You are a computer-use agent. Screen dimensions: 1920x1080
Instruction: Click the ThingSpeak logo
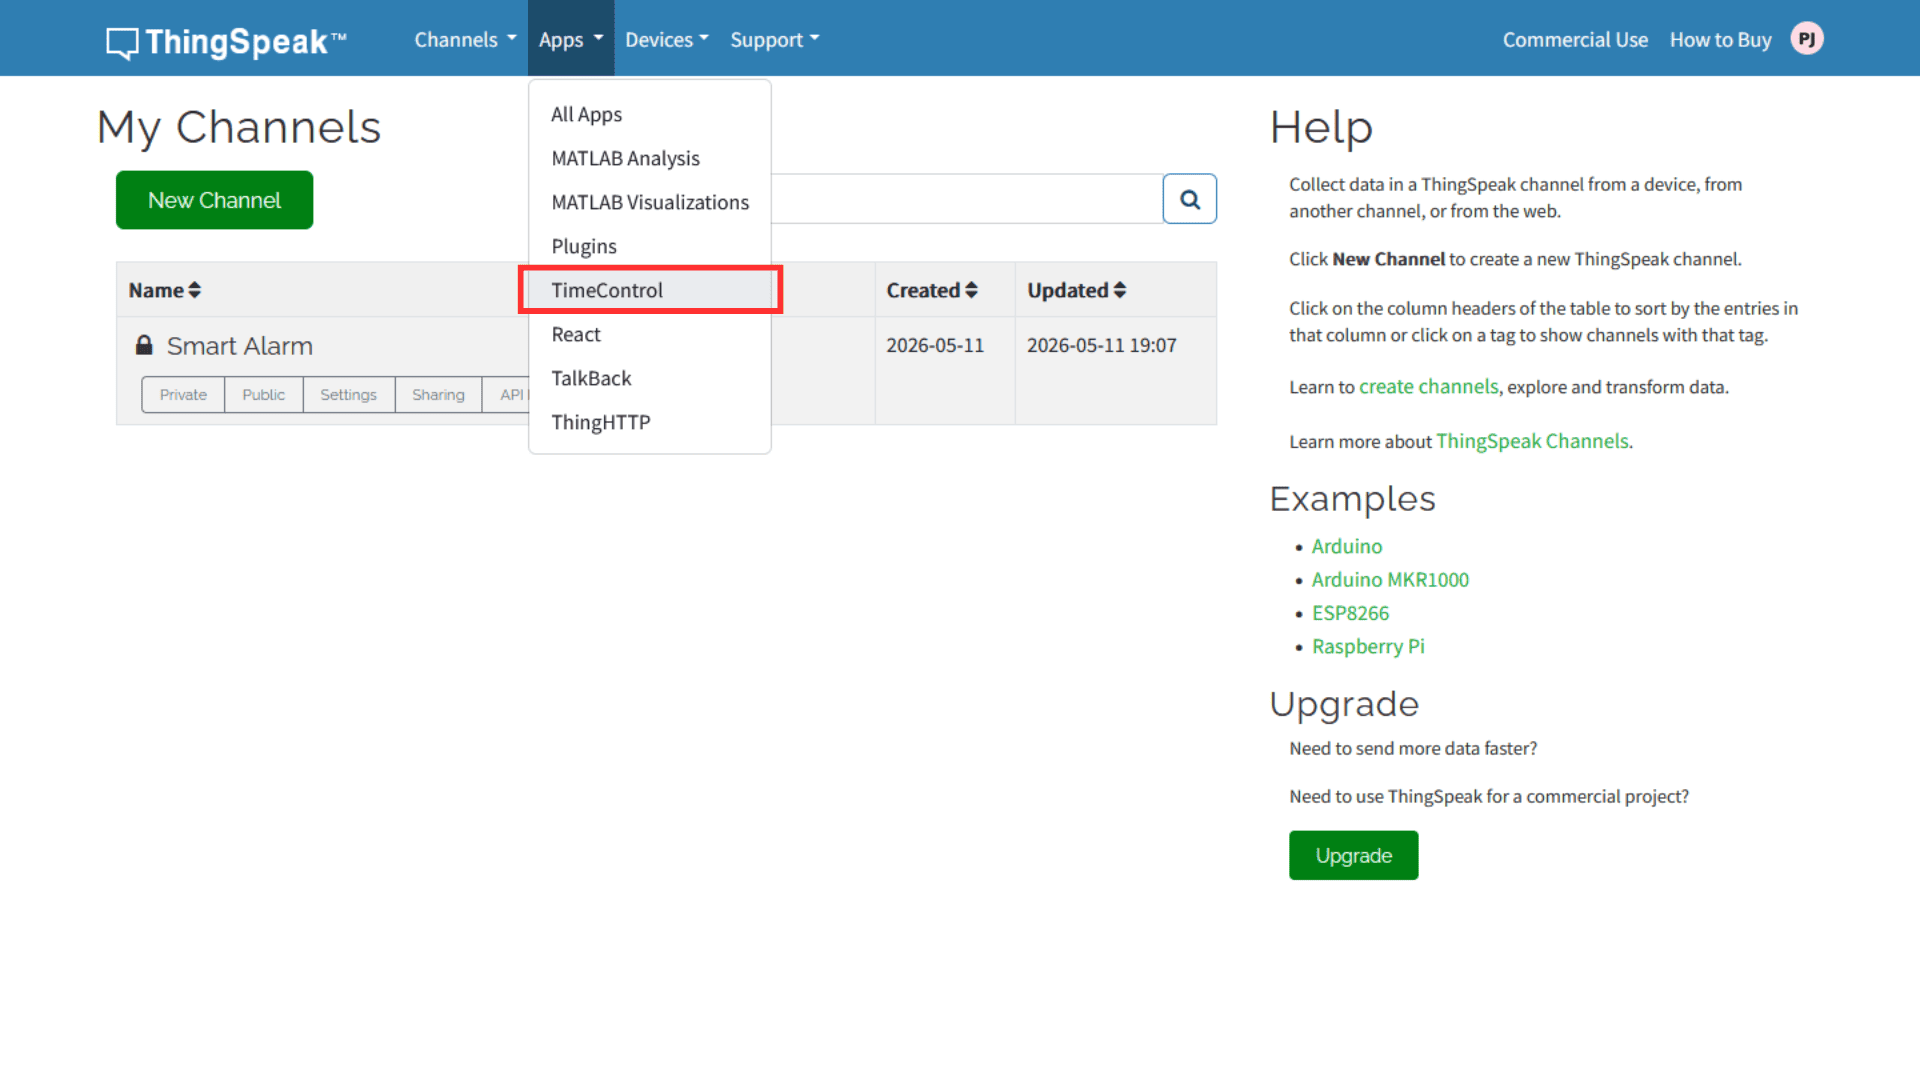pos(226,41)
